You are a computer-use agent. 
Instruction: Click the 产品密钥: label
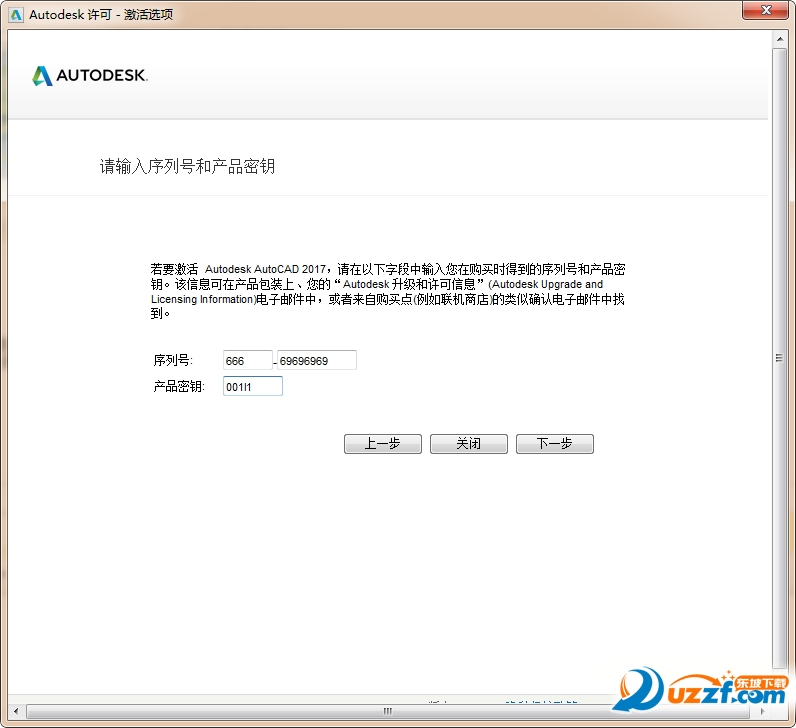[x=179, y=386]
